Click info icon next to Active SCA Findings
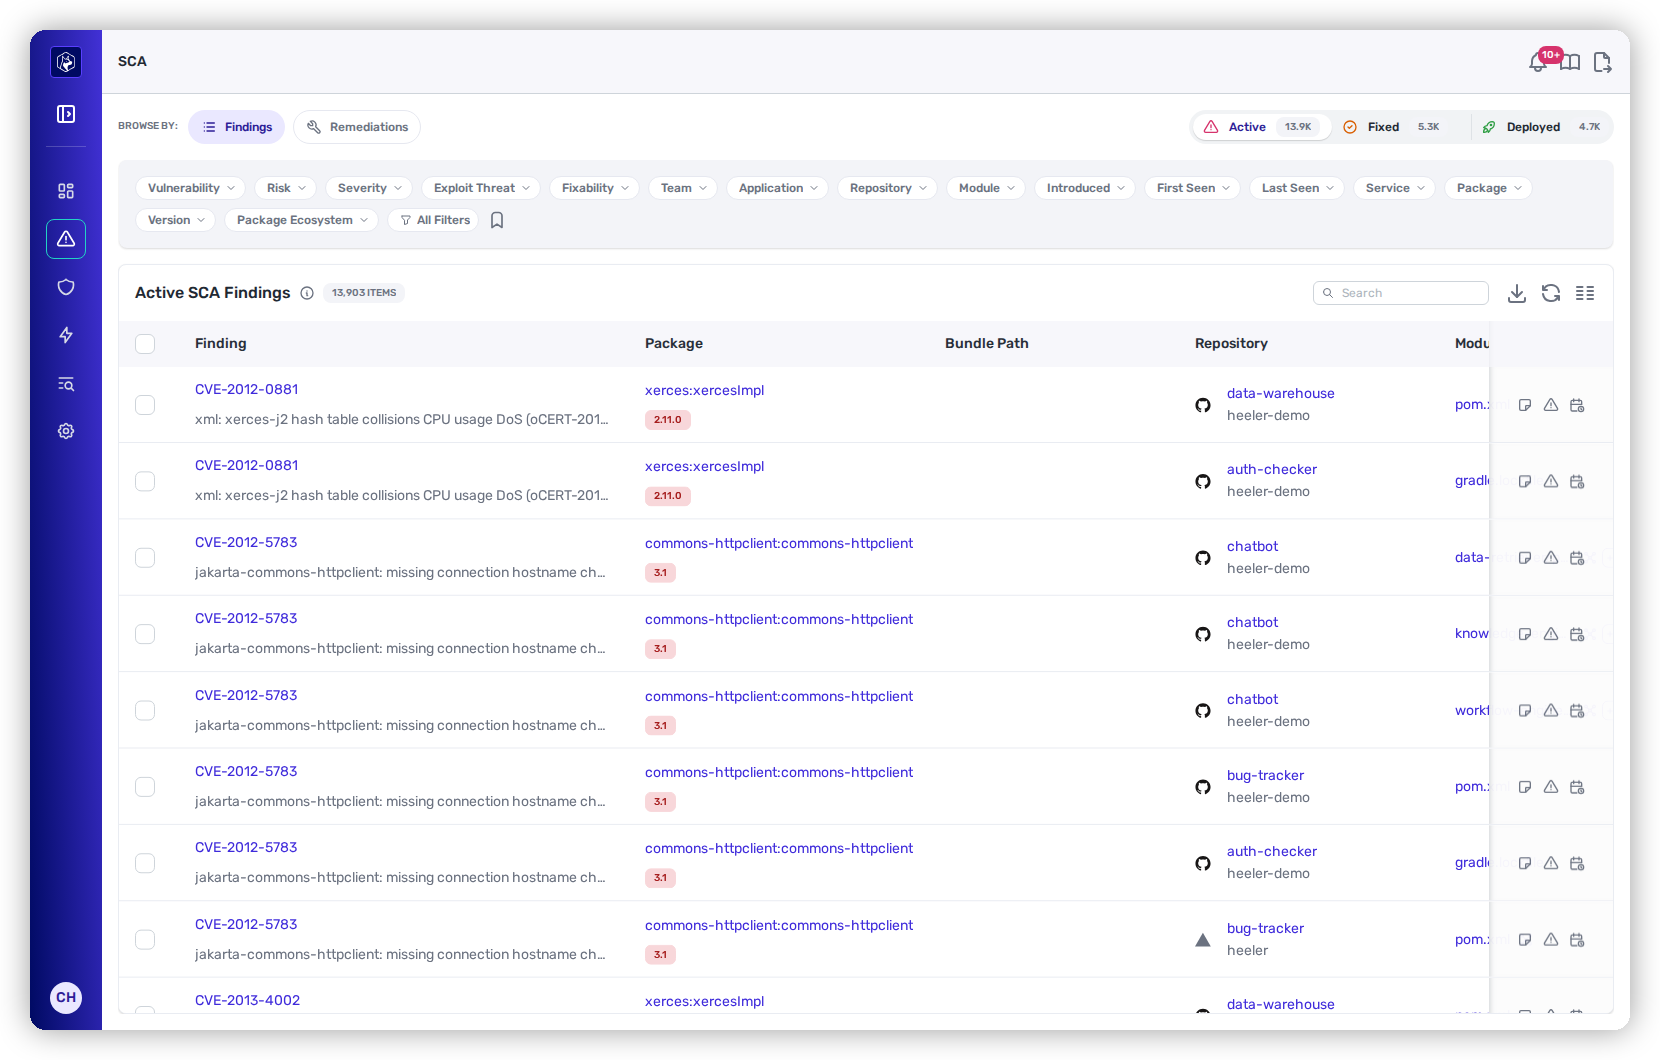Viewport: 1660px width, 1060px height. [x=307, y=293]
